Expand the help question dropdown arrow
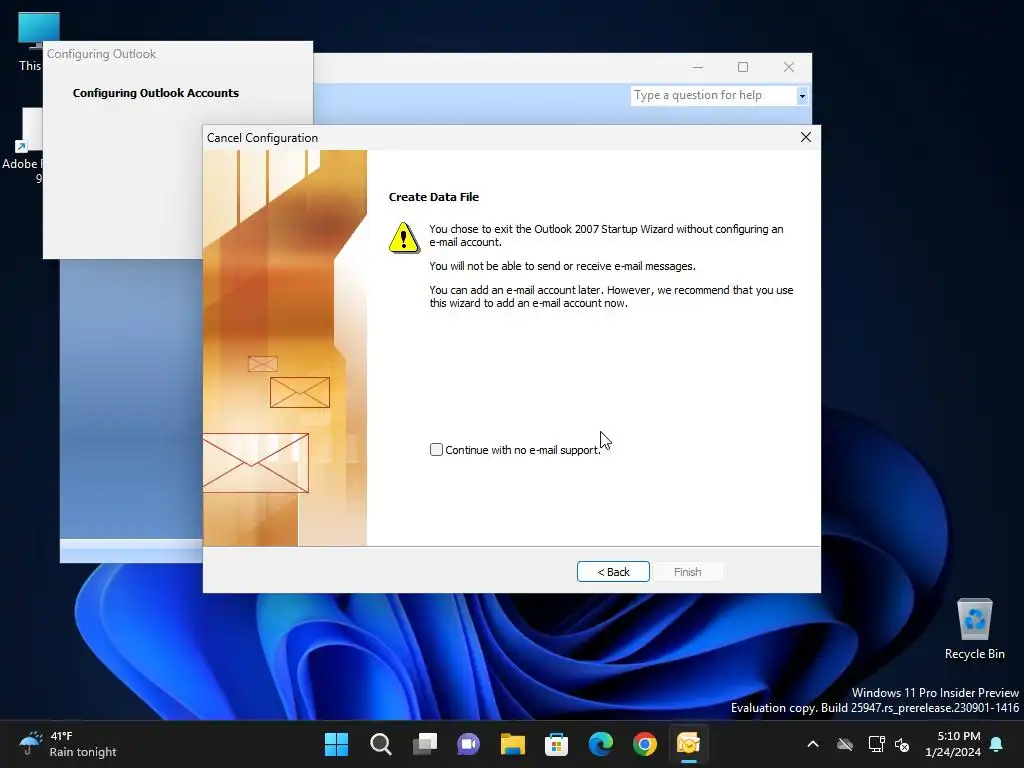 (802, 96)
